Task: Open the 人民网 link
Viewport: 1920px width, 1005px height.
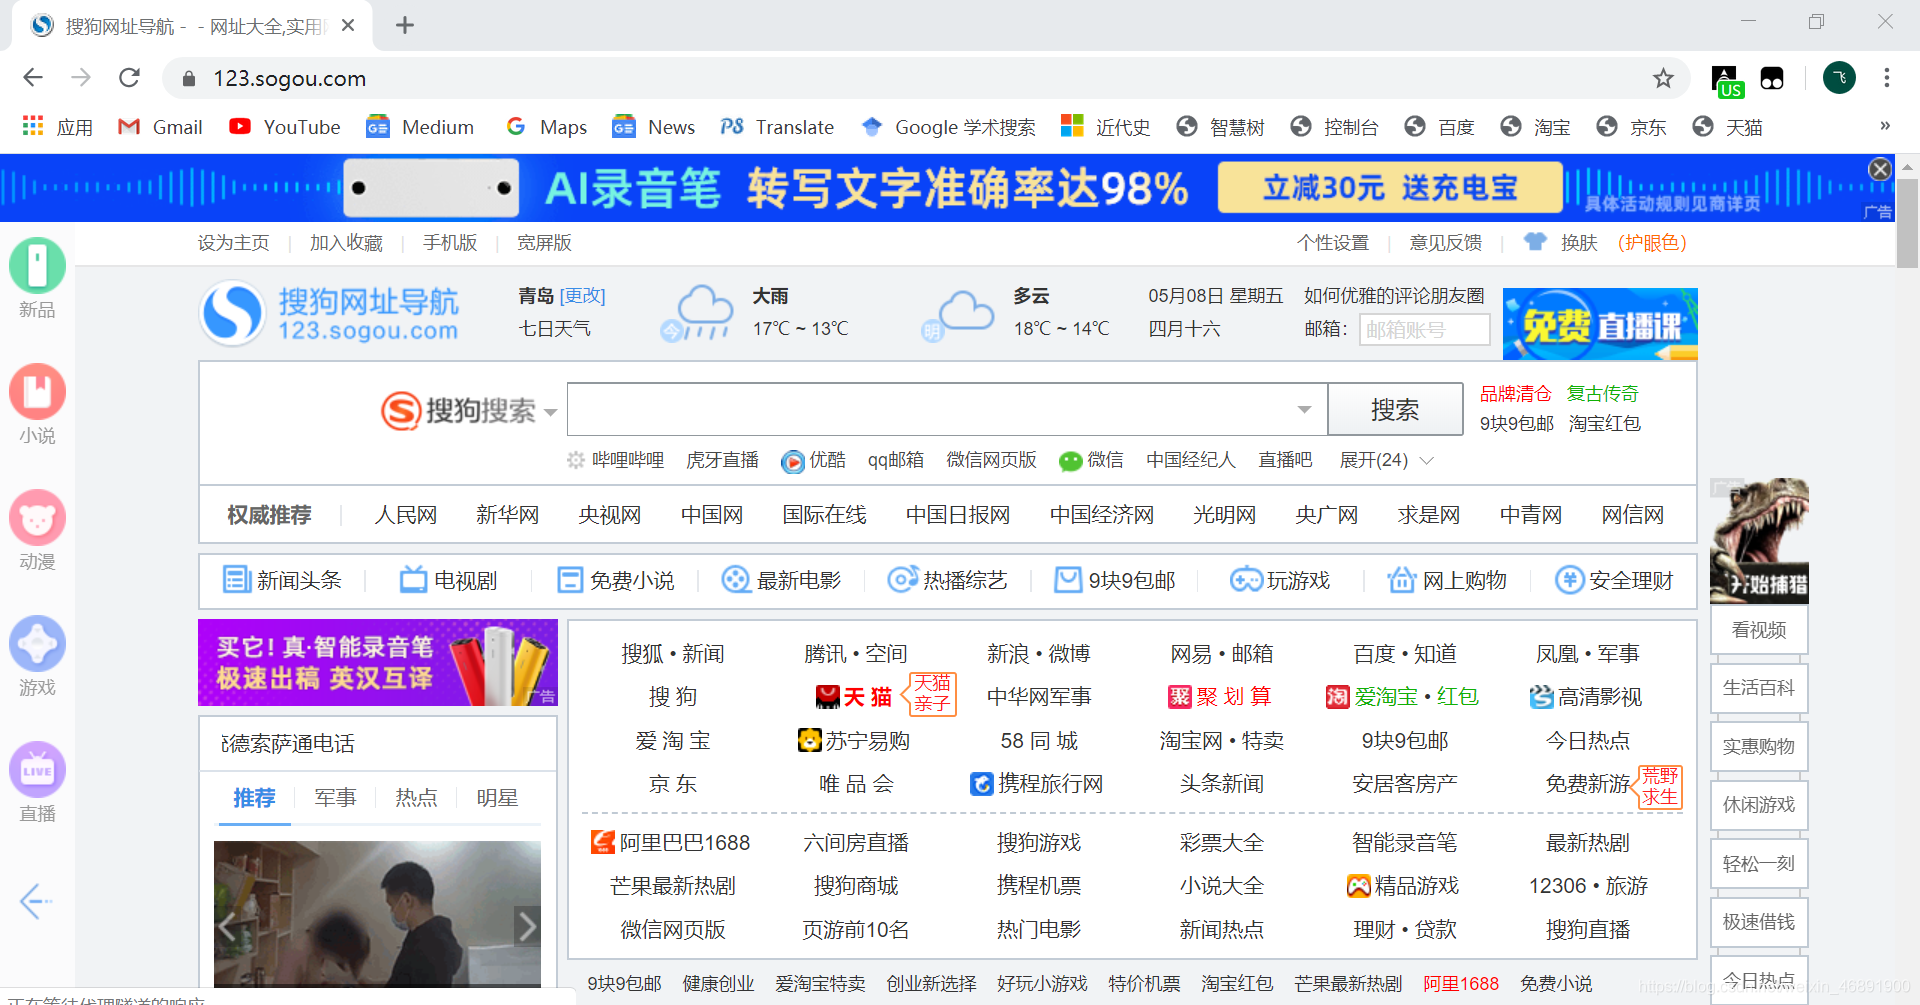Action: pyautogui.click(x=406, y=515)
